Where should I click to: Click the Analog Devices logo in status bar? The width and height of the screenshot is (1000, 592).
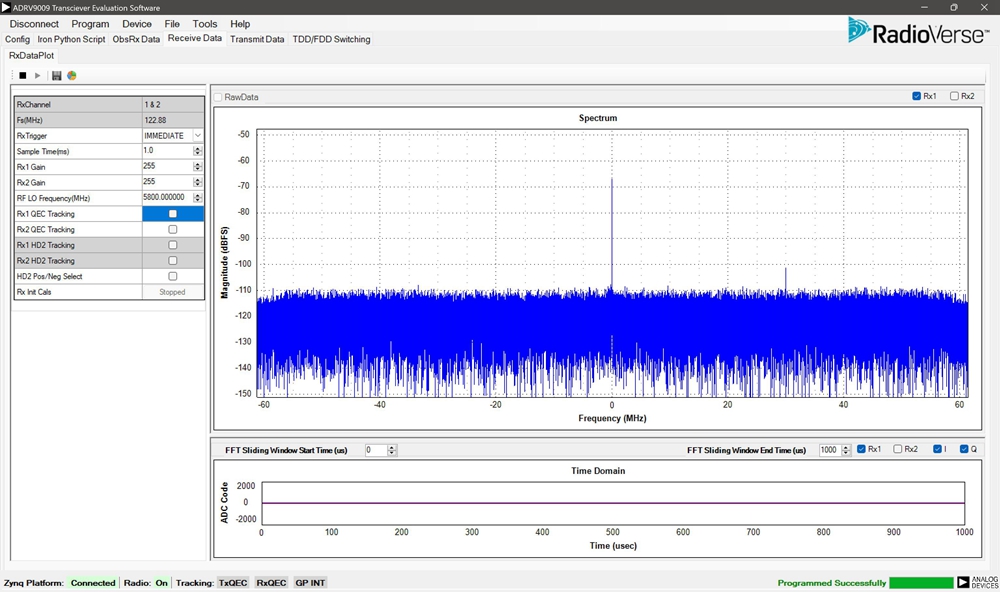(976, 582)
